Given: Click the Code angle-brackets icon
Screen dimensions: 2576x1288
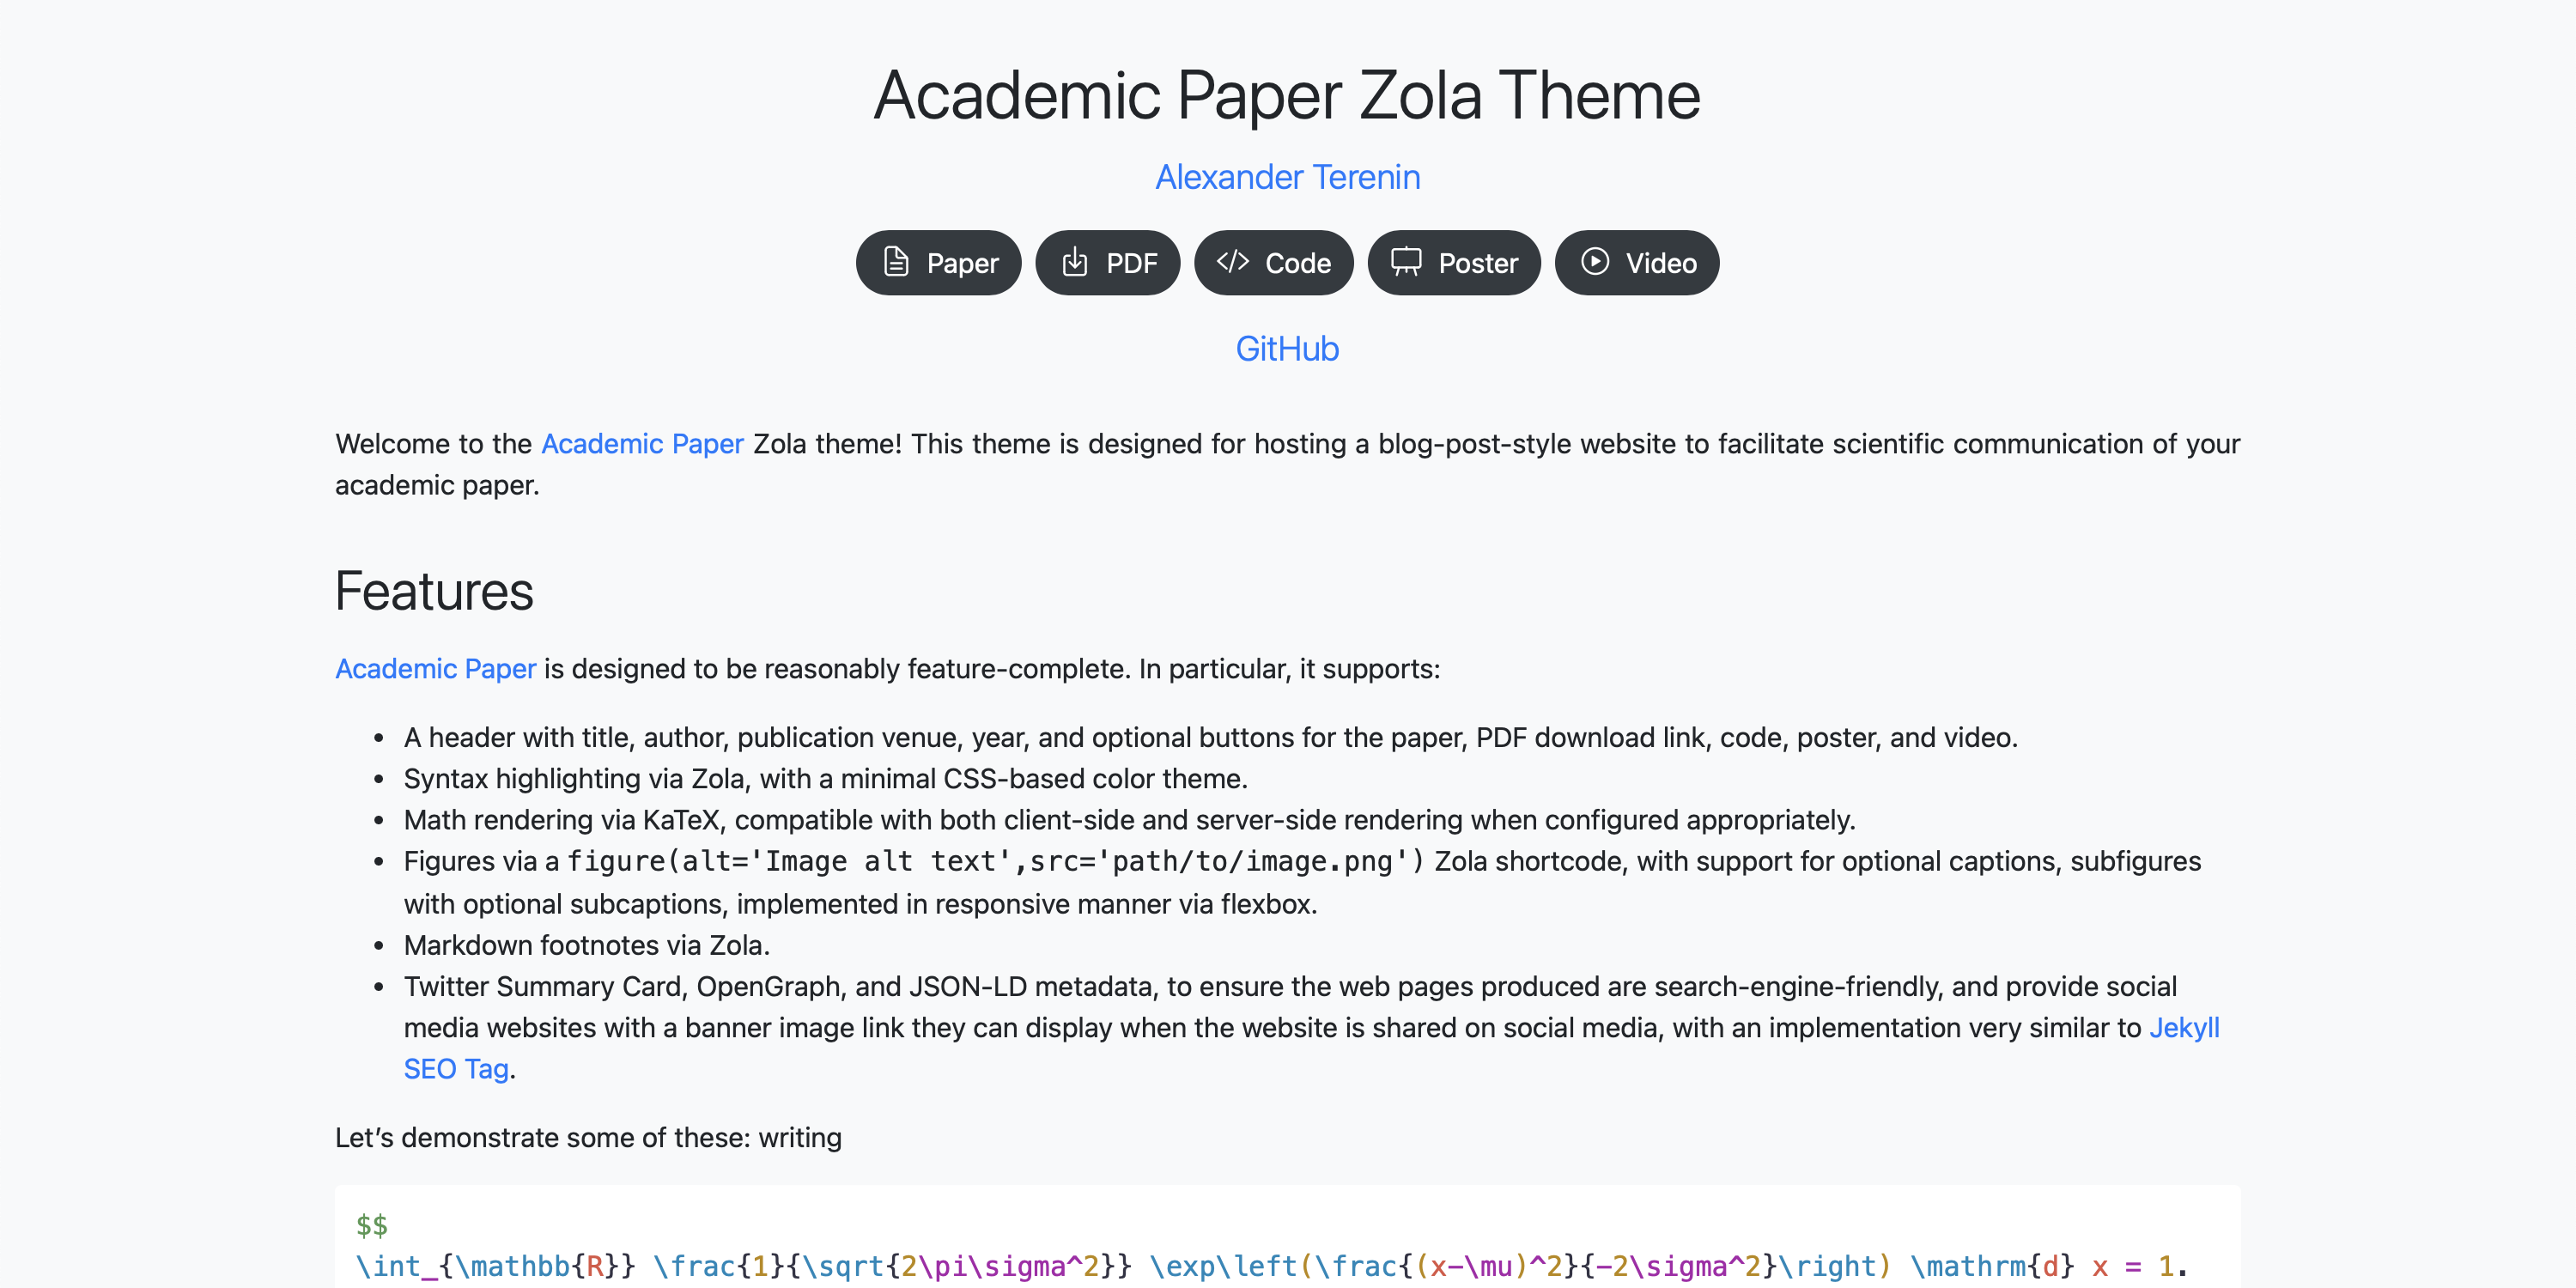Looking at the screenshot, I should pyautogui.click(x=1233, y=262).
